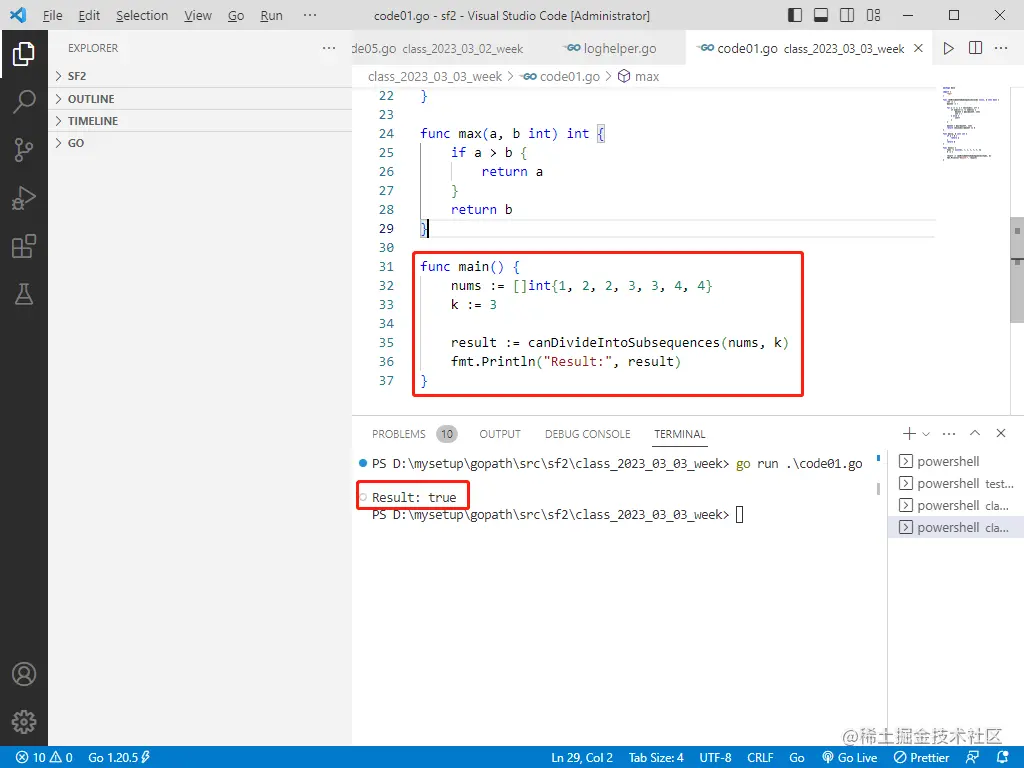Switch to the DEBUG CONSOLE tab
Image resolution: width=1024 pixels, height=768 pixels.
(587, 434)
